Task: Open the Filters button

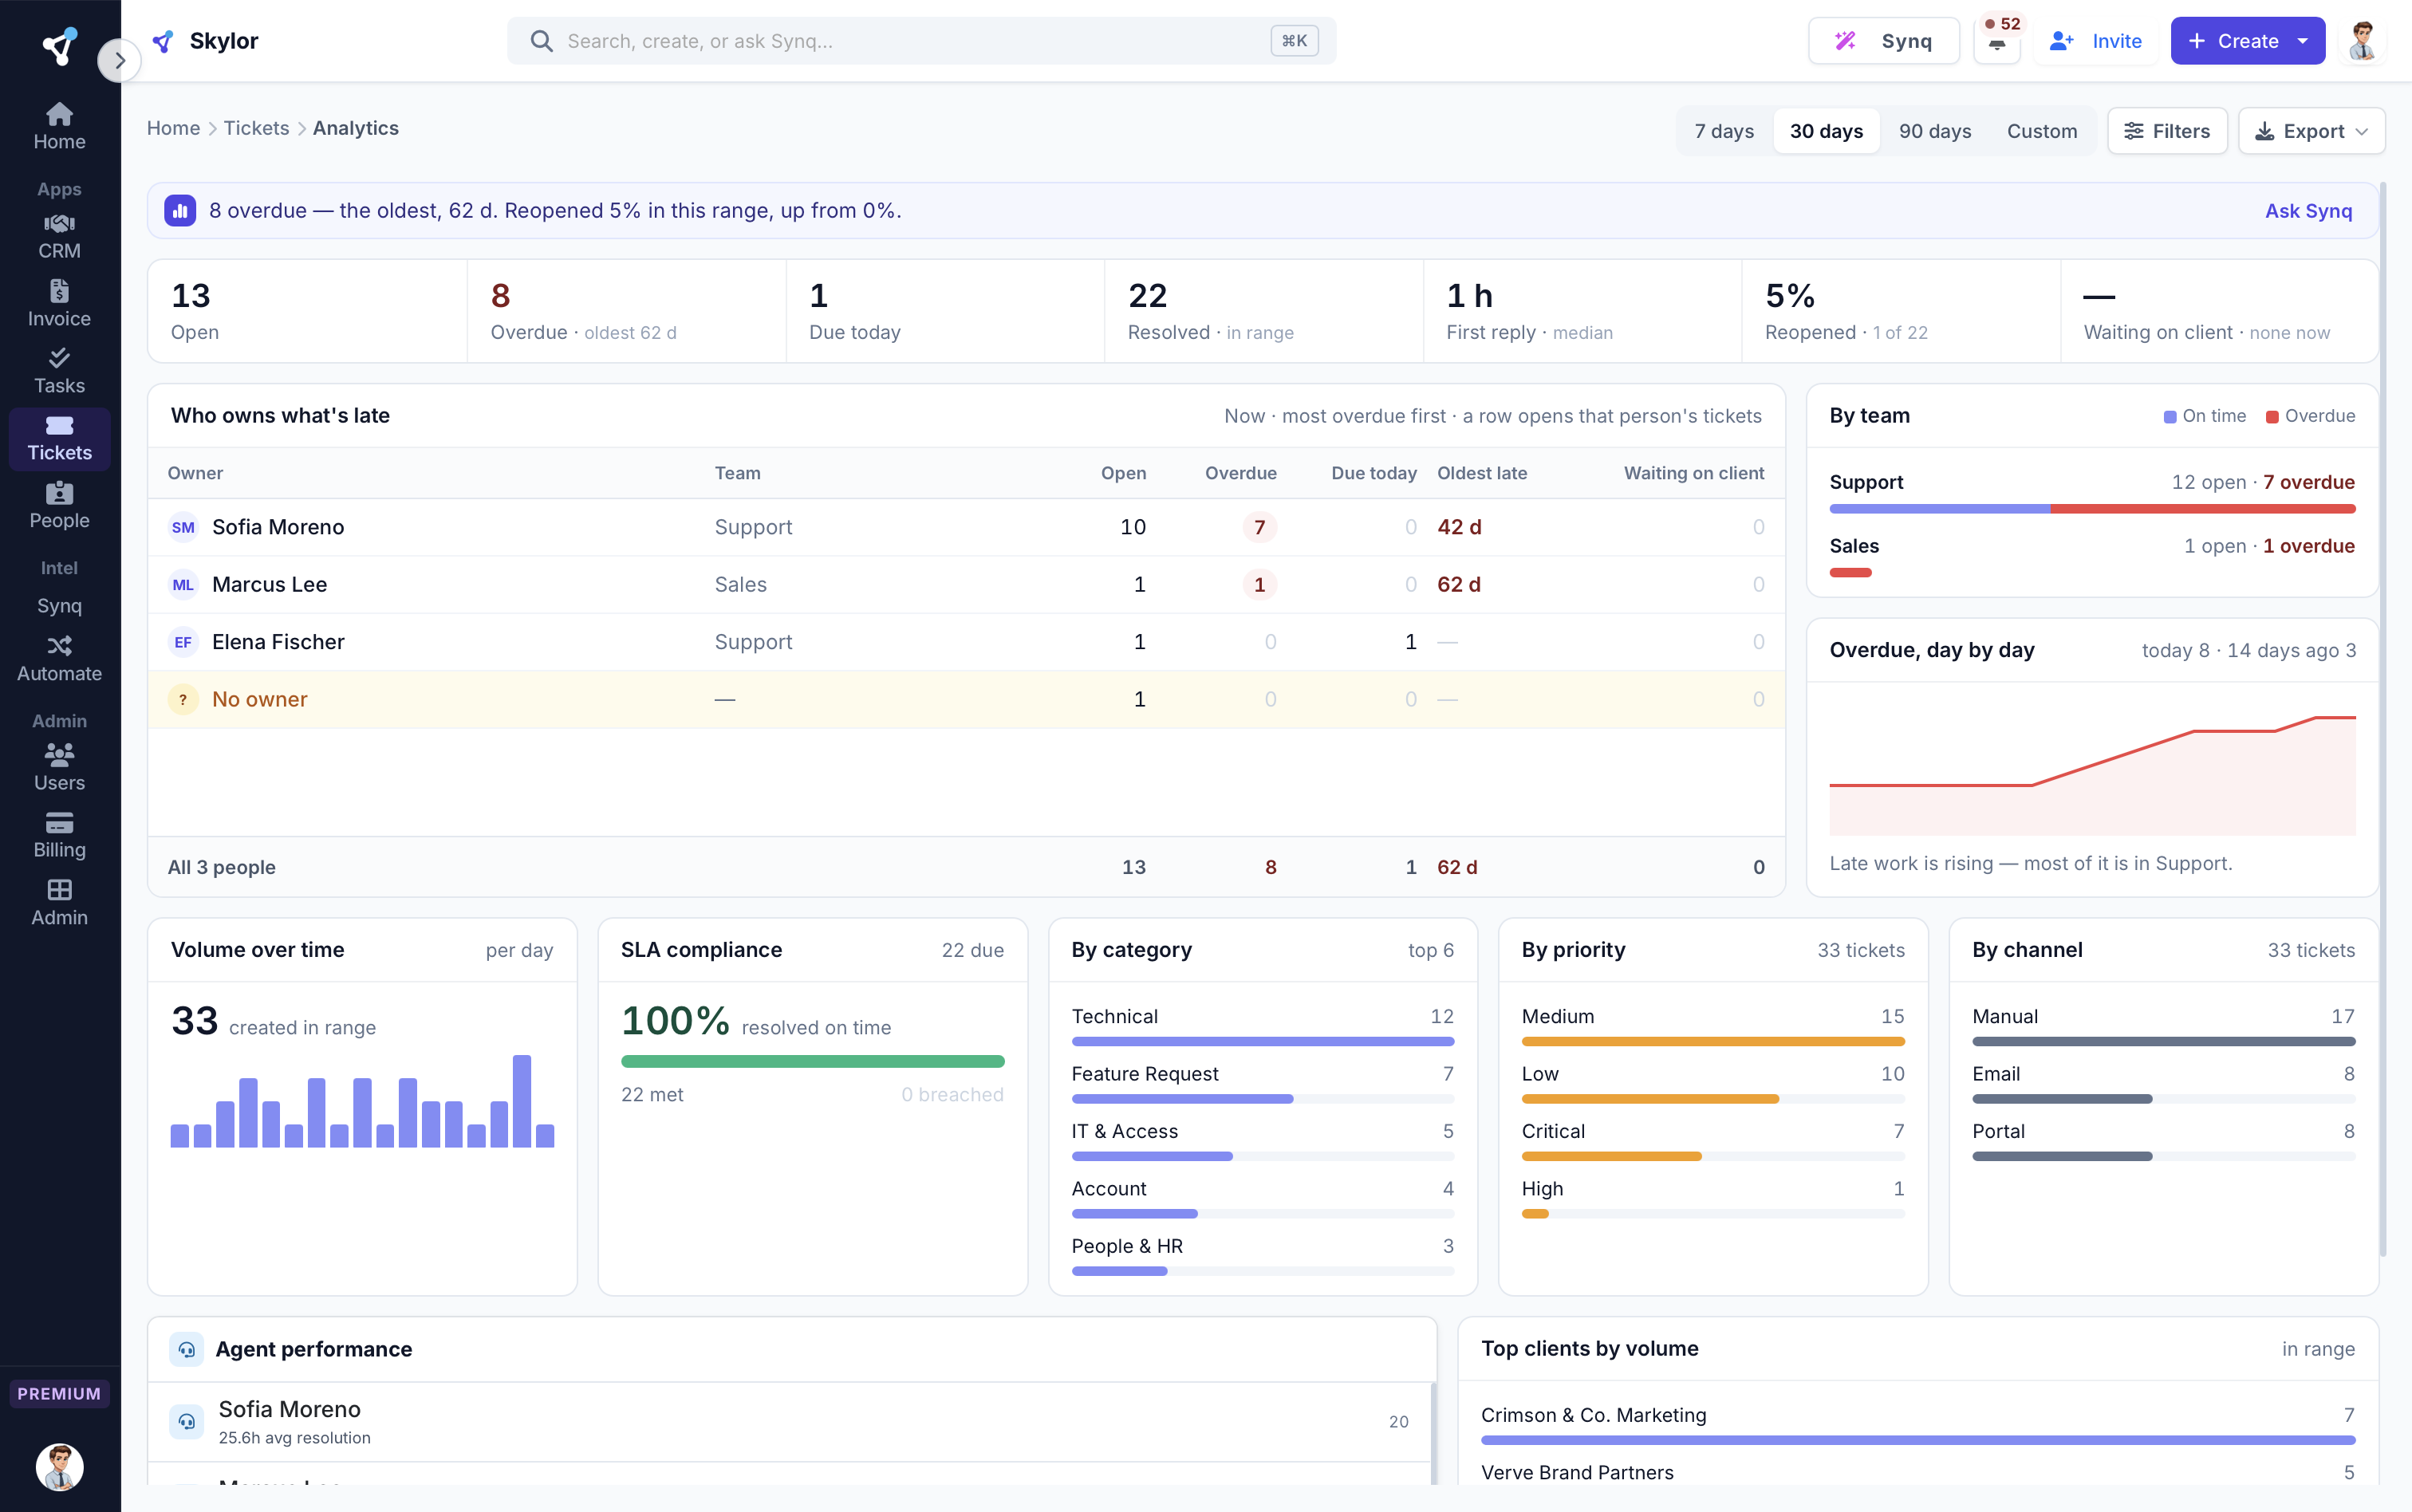Action: point(2167,131)
